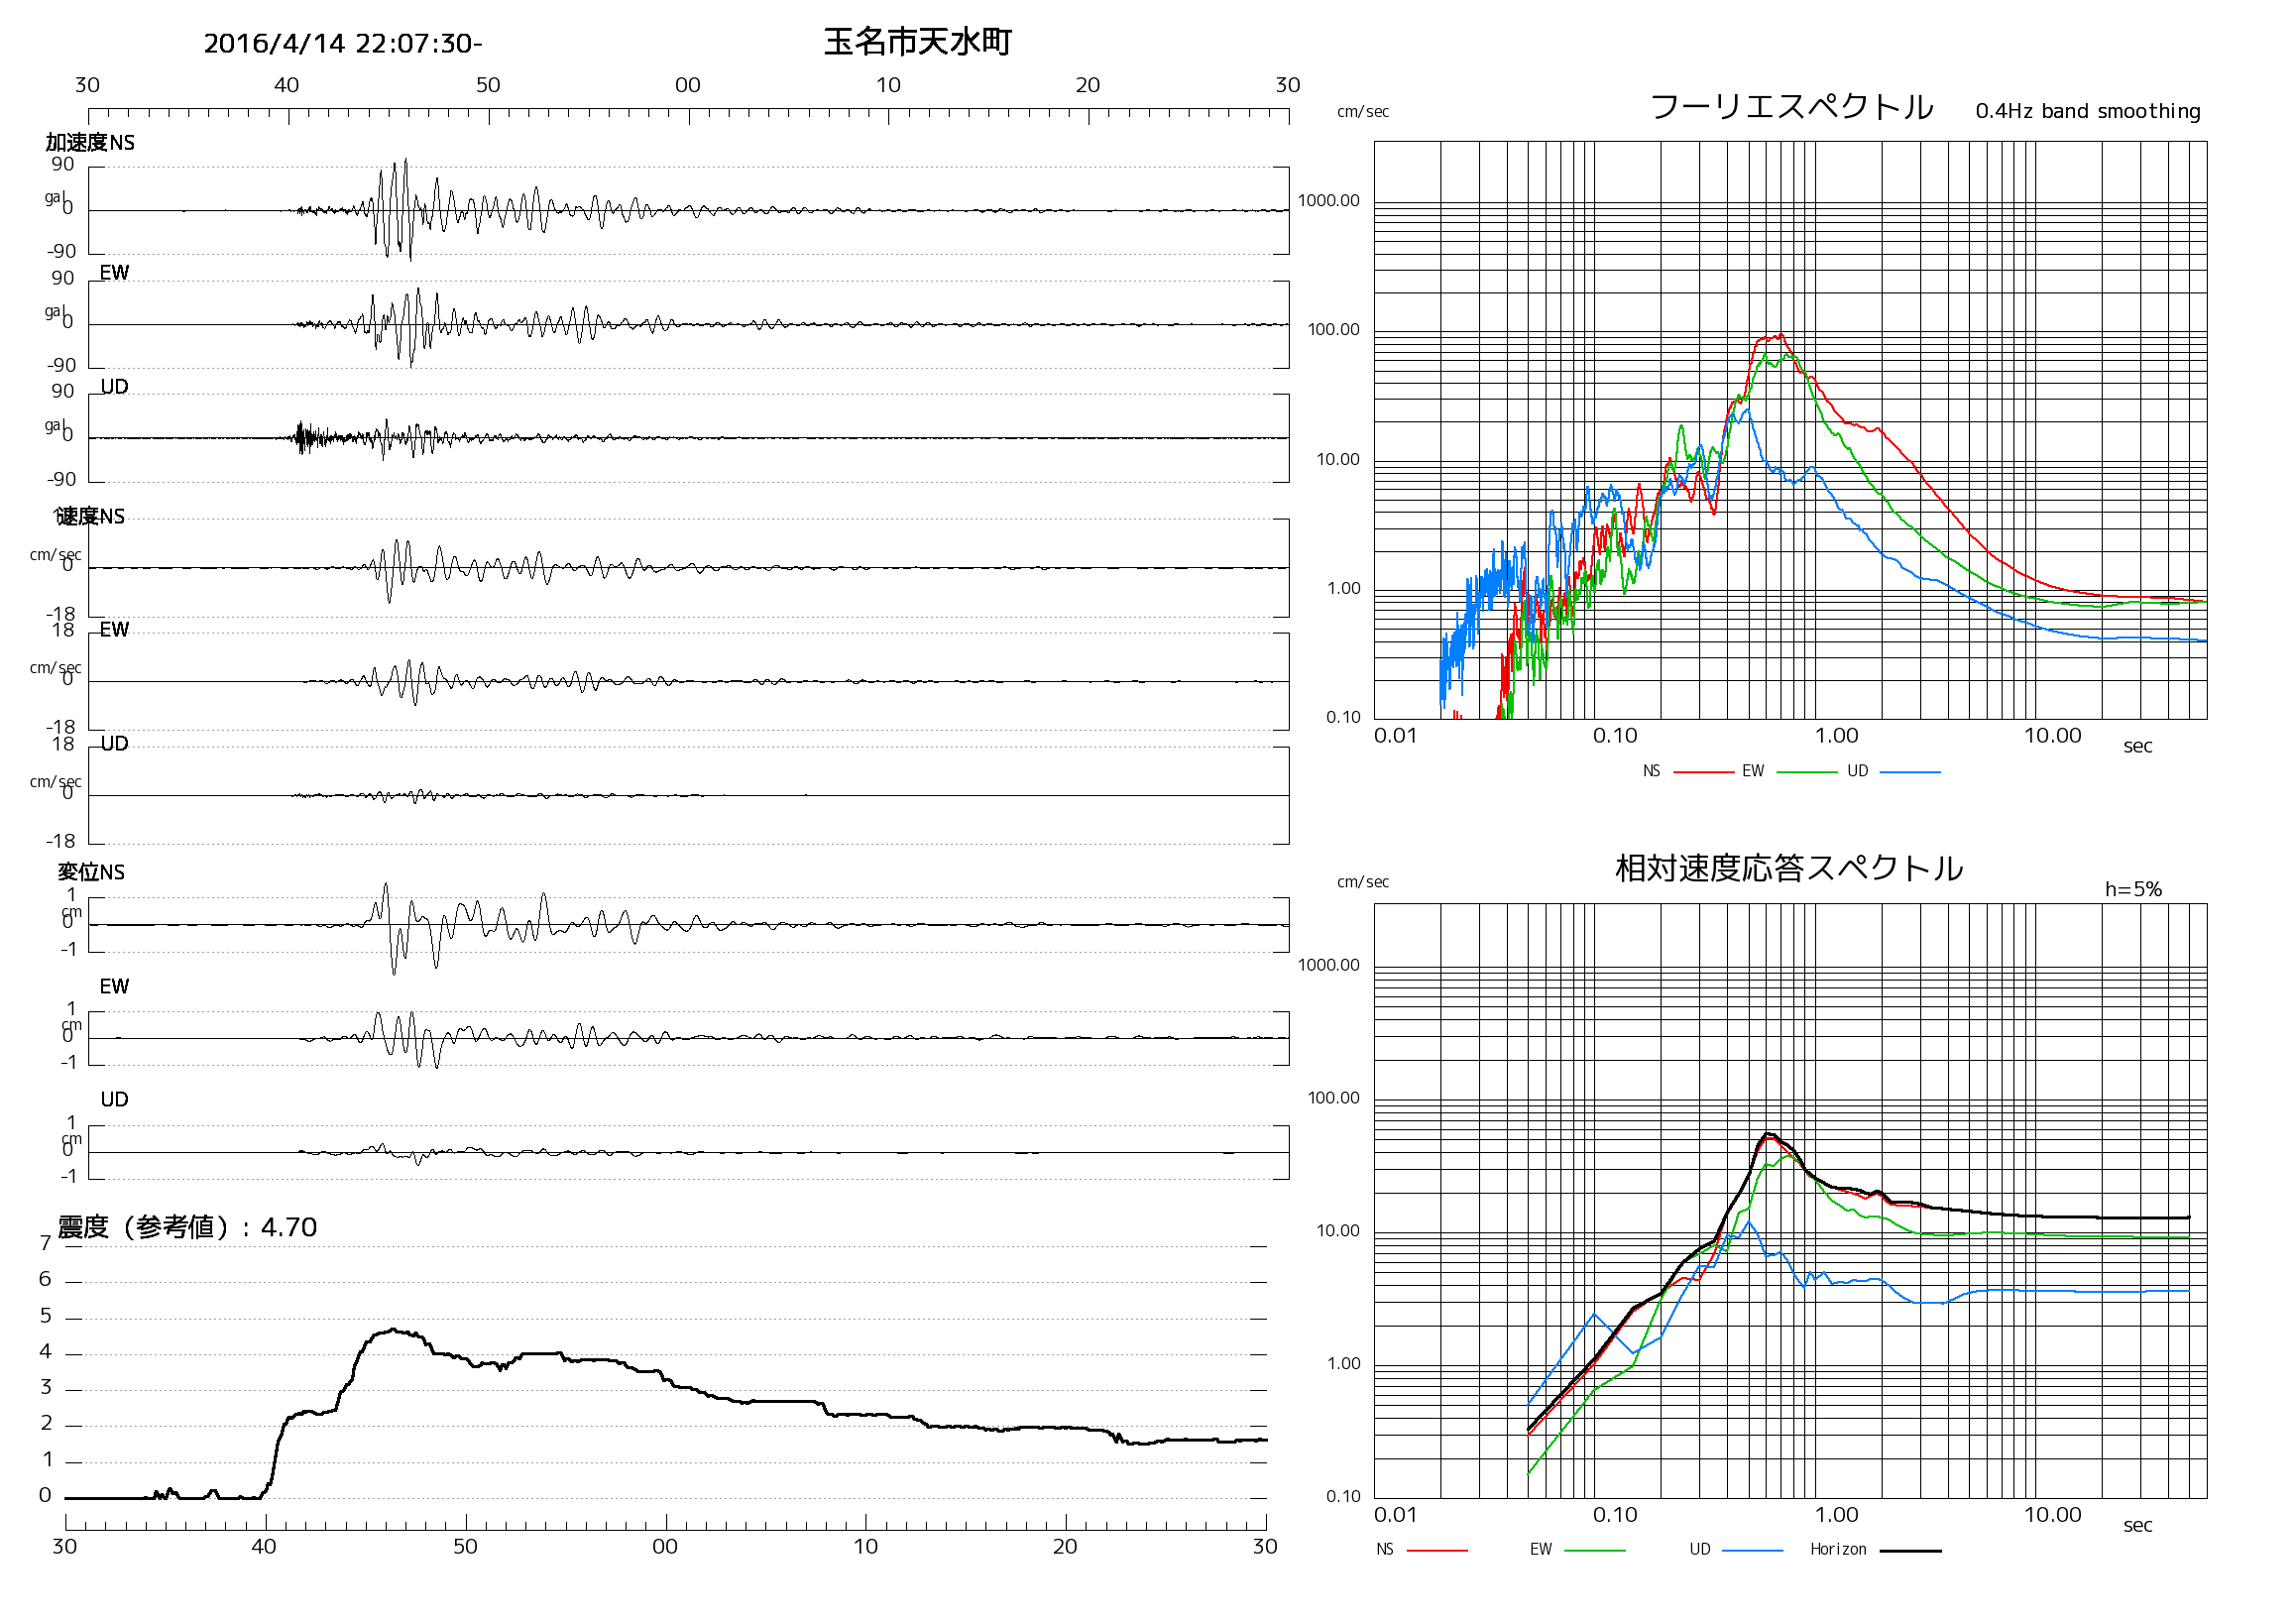Click the 速度NS waveform label
Screen dimensions: 2296x1623
point(90,517)
